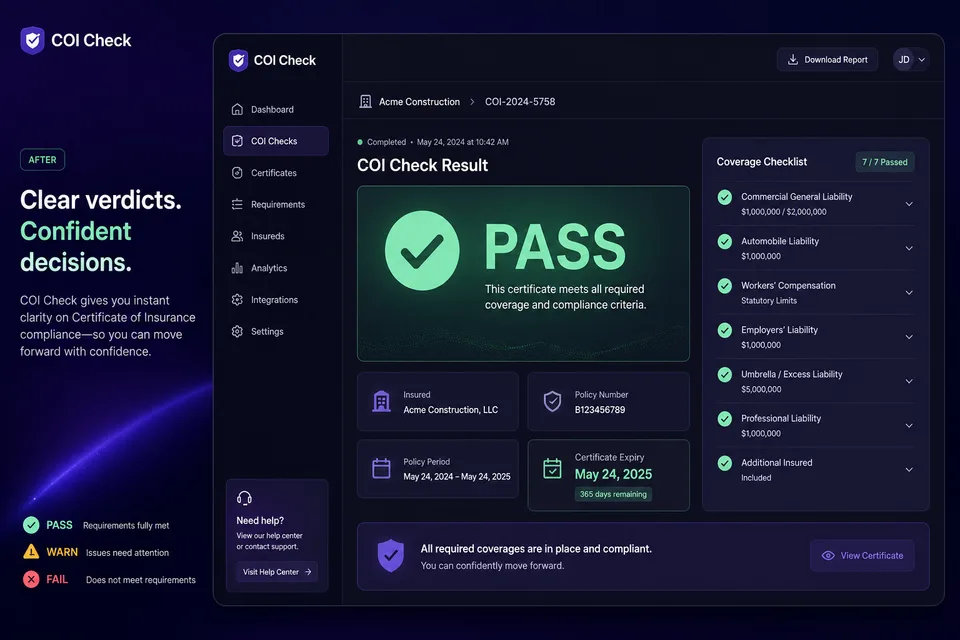Click the COI Check Result heading
The width and height of the screenshot is (960, 640).
point(422,165)
